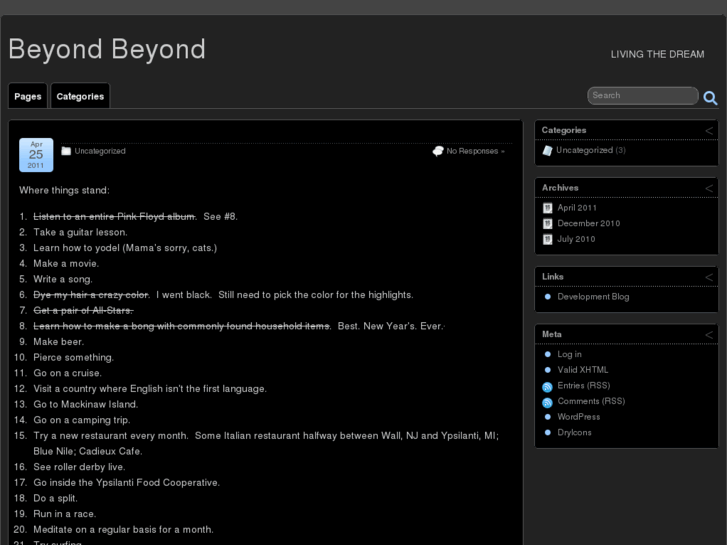Click the RSS icon next to Entries
Image resolution: width=727 pixels, height=545 pixels.
[547, 386]
